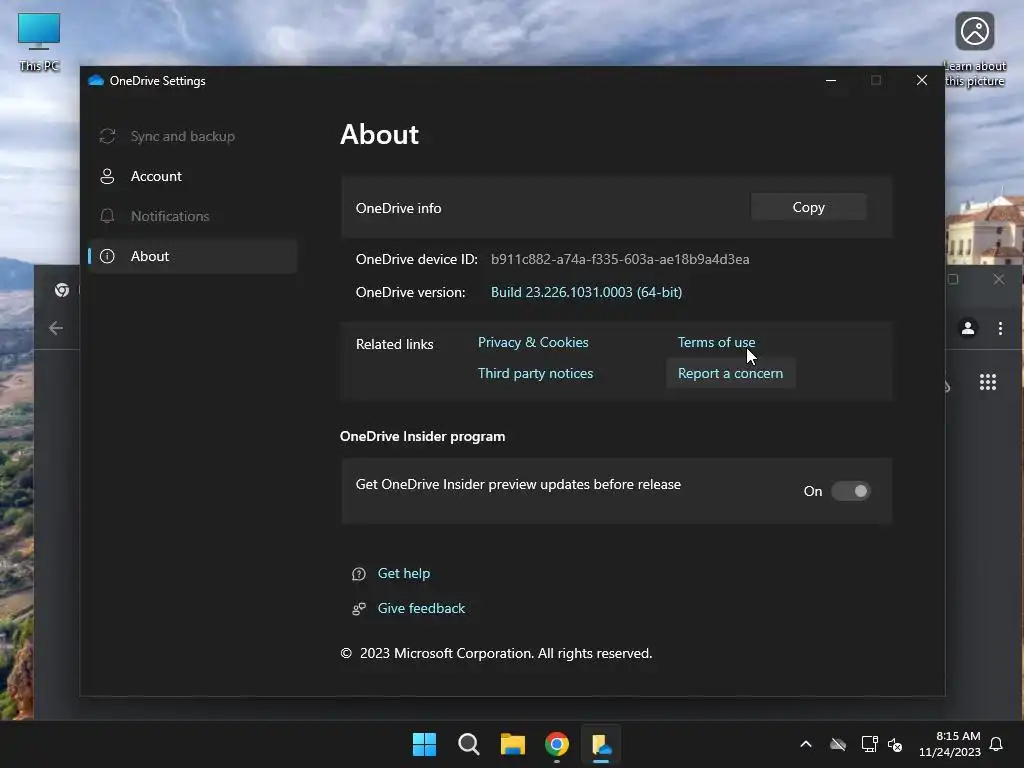This screenshot has width=1024, height=768.
Task: Click the Get help question icon
Action: point(359,574)
